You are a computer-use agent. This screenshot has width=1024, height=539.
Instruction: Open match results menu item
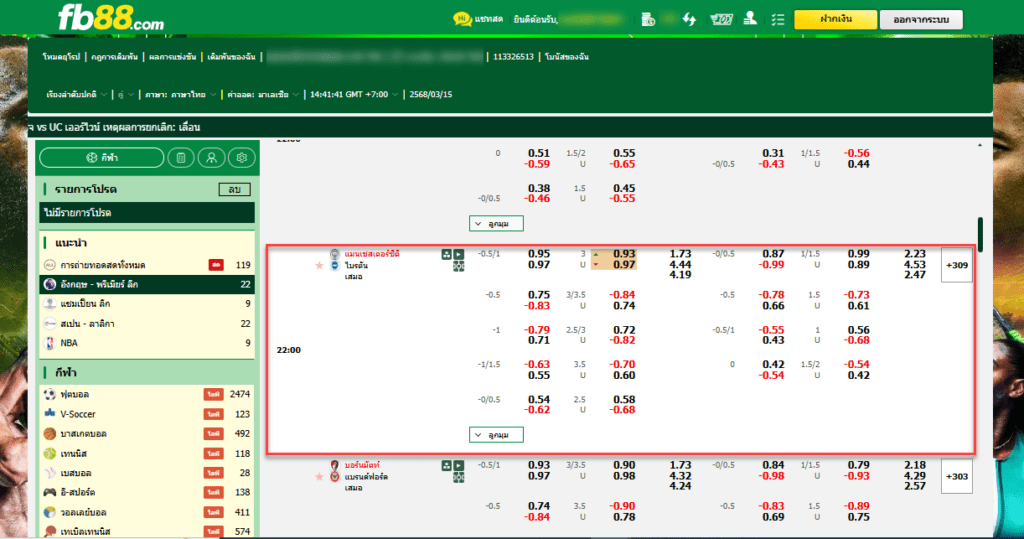[172, 57]
